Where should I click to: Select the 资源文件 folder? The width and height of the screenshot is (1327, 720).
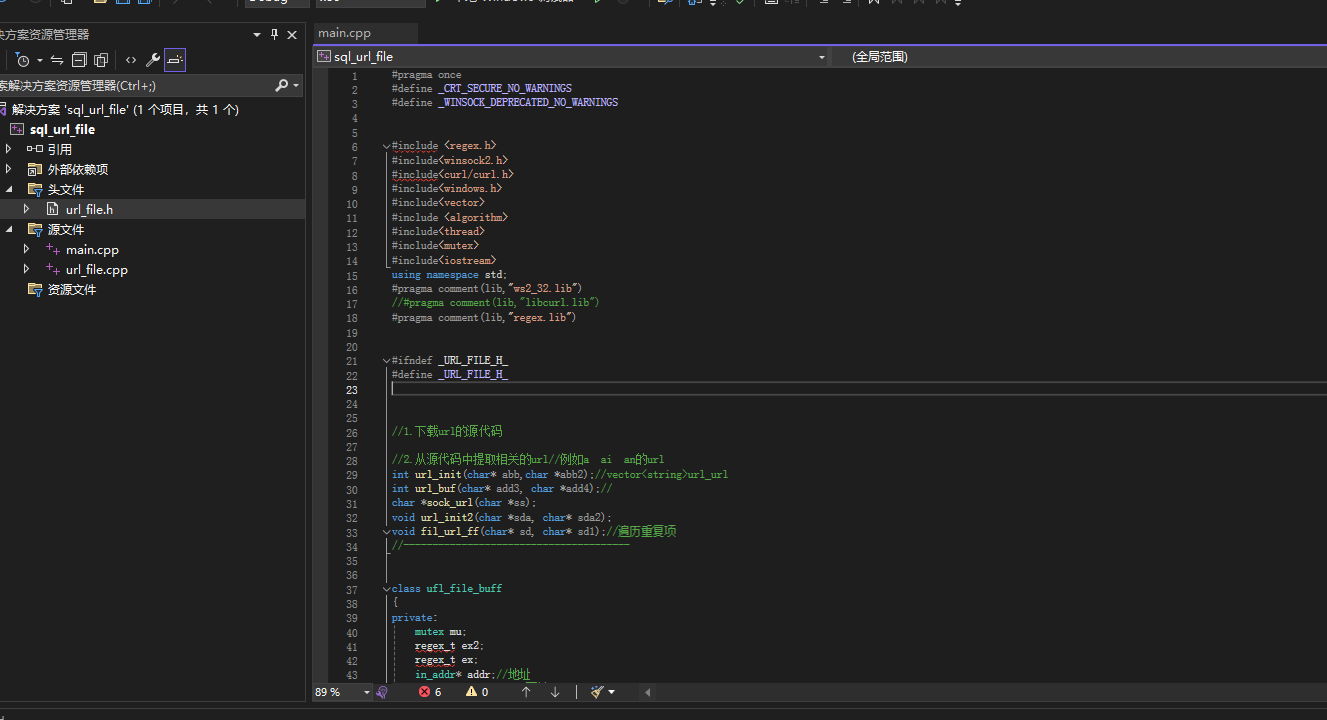[x=72, y=290]
